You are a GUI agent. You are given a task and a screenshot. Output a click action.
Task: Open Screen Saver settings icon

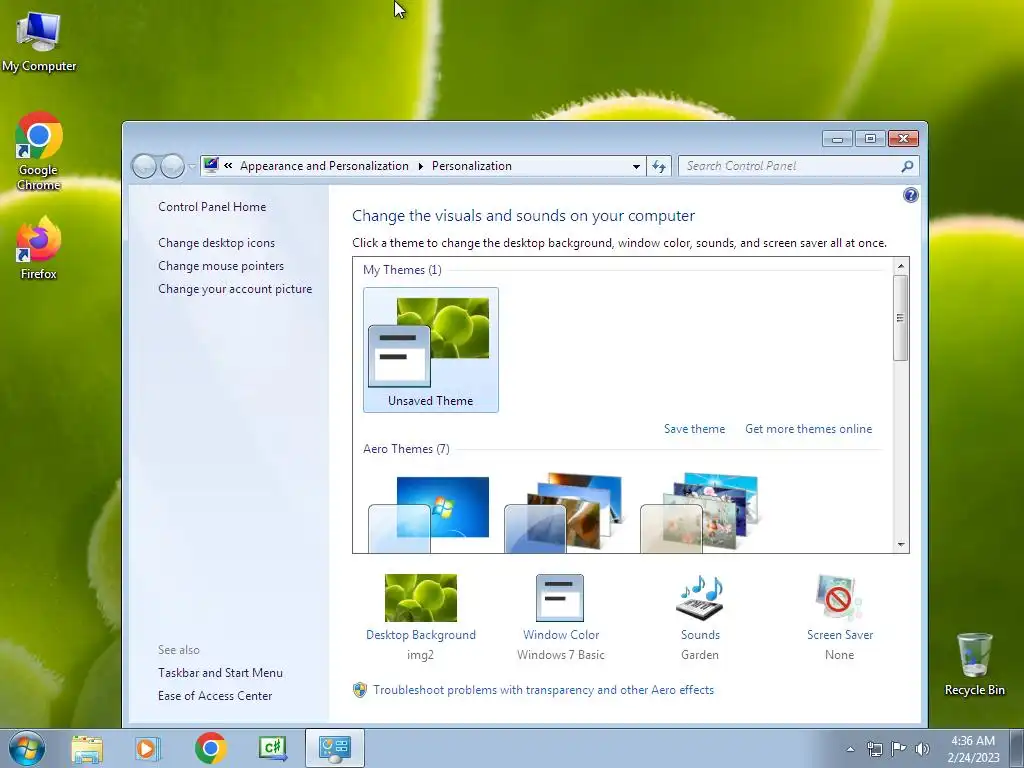click(x=839, y=598)
